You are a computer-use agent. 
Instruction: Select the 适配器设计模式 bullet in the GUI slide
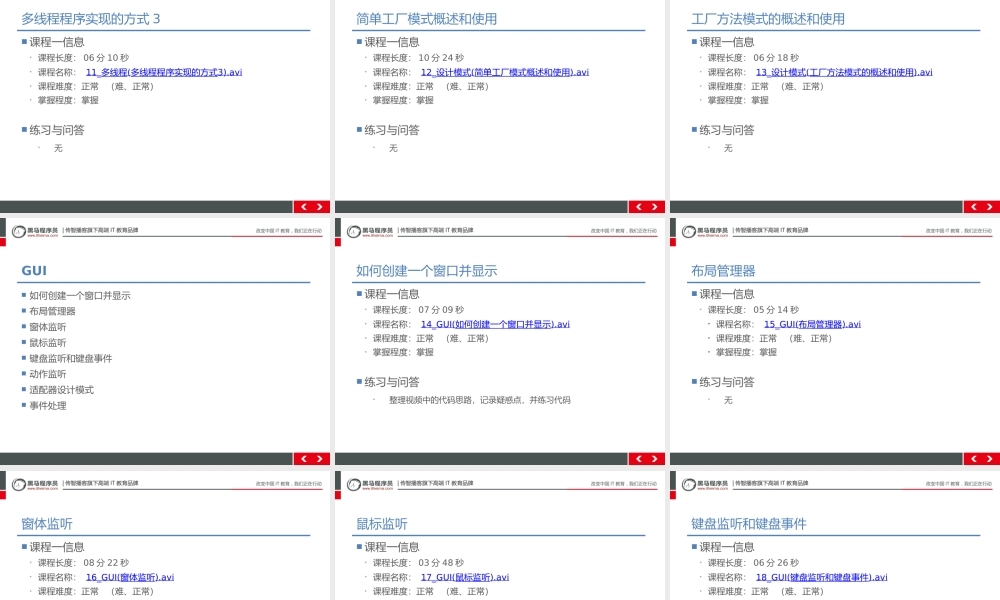click(61, 390)
